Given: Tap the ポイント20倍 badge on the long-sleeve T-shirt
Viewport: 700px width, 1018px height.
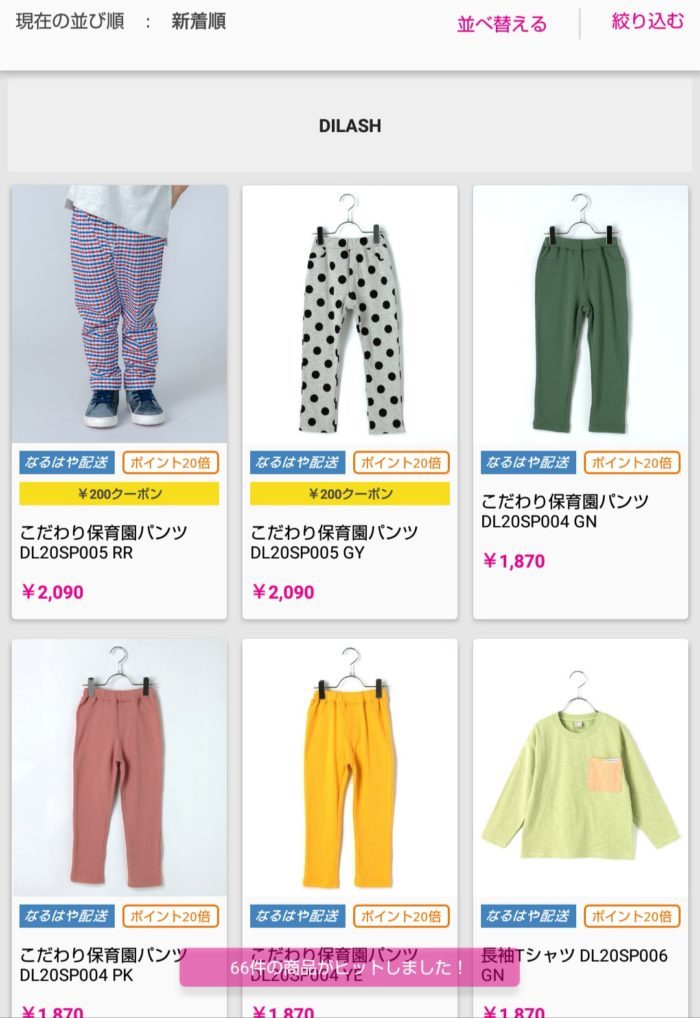Looking at the screenshot, I should click(x=632, y=916).
